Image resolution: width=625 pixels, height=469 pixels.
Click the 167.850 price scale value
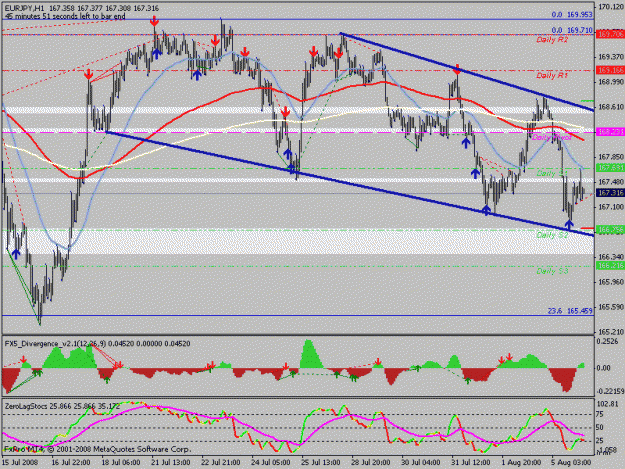(x=611, y=157)
